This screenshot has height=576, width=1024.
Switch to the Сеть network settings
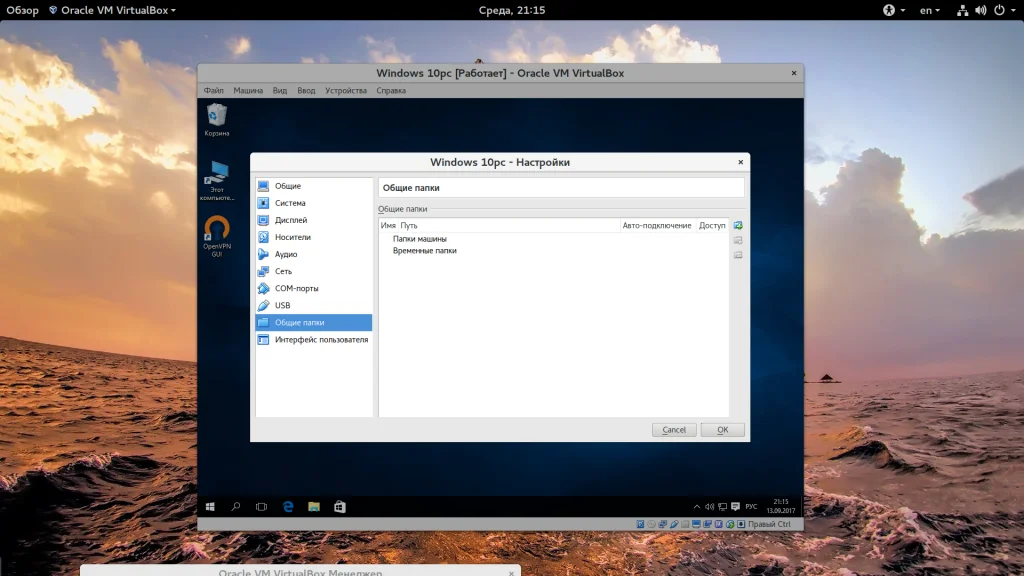[x=283, y=271]
